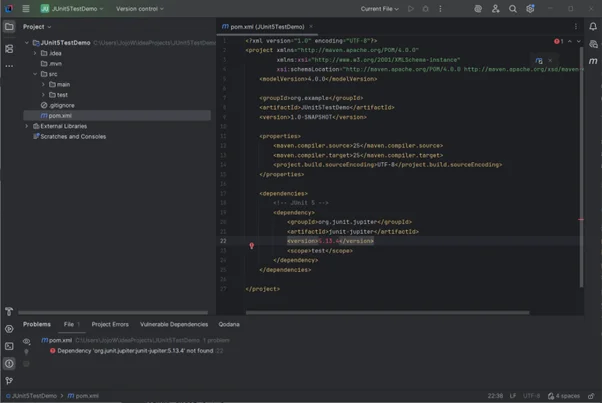Click the red error bulb in the gutter
602x403 pixels.
tap(251, 245)
